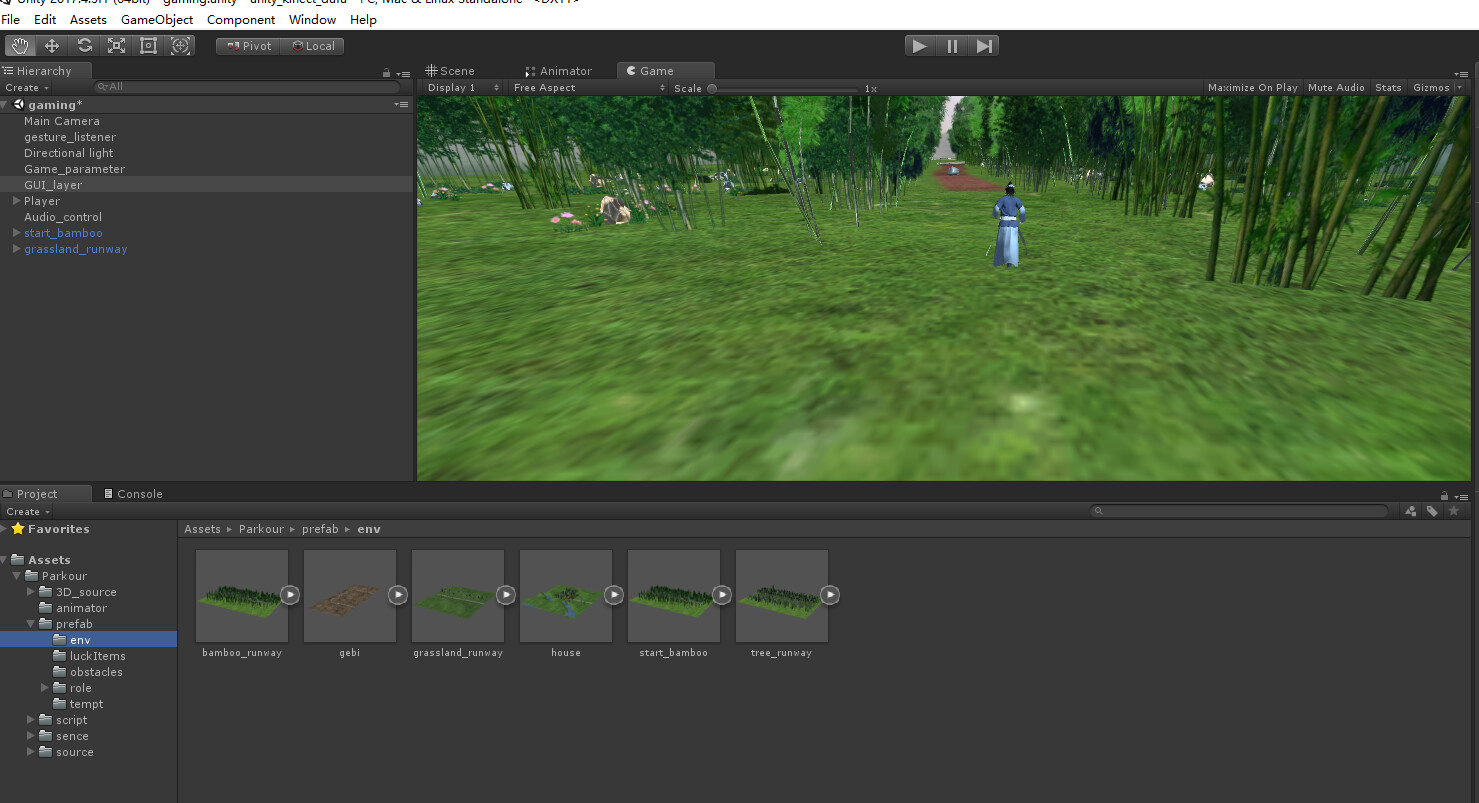Image resolution: width=1479 pixels, height=803 pixels.
Task: Collapse the prefab folder in Project tree
Action: coord(31,623)
